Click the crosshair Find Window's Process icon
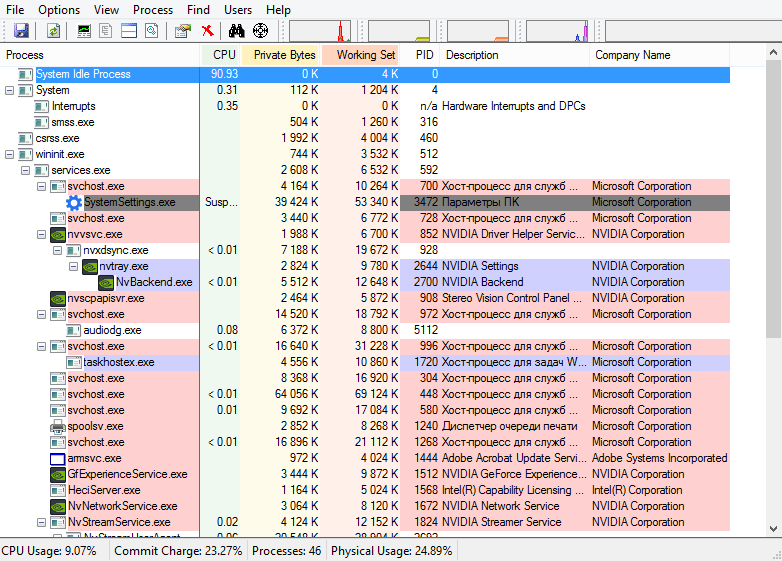 tap(260, 31)
